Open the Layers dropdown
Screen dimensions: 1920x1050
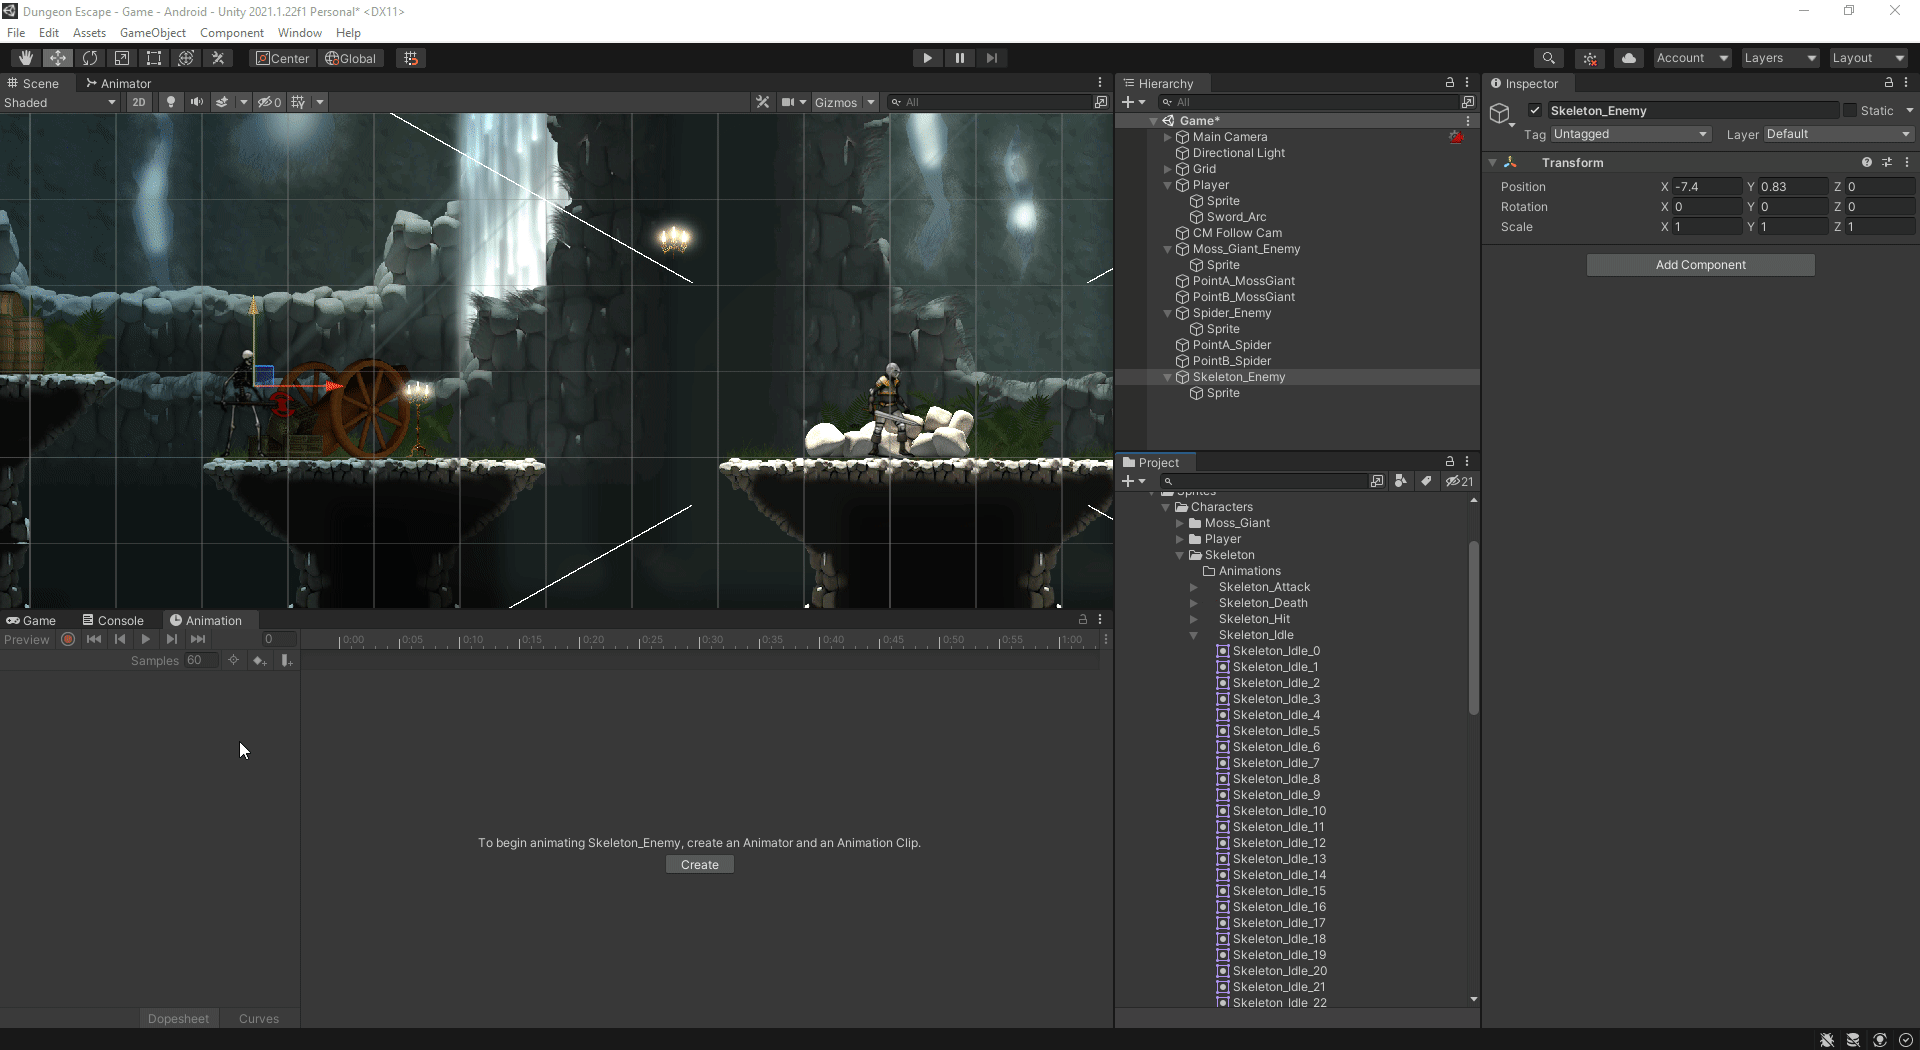coord(1779,58)
